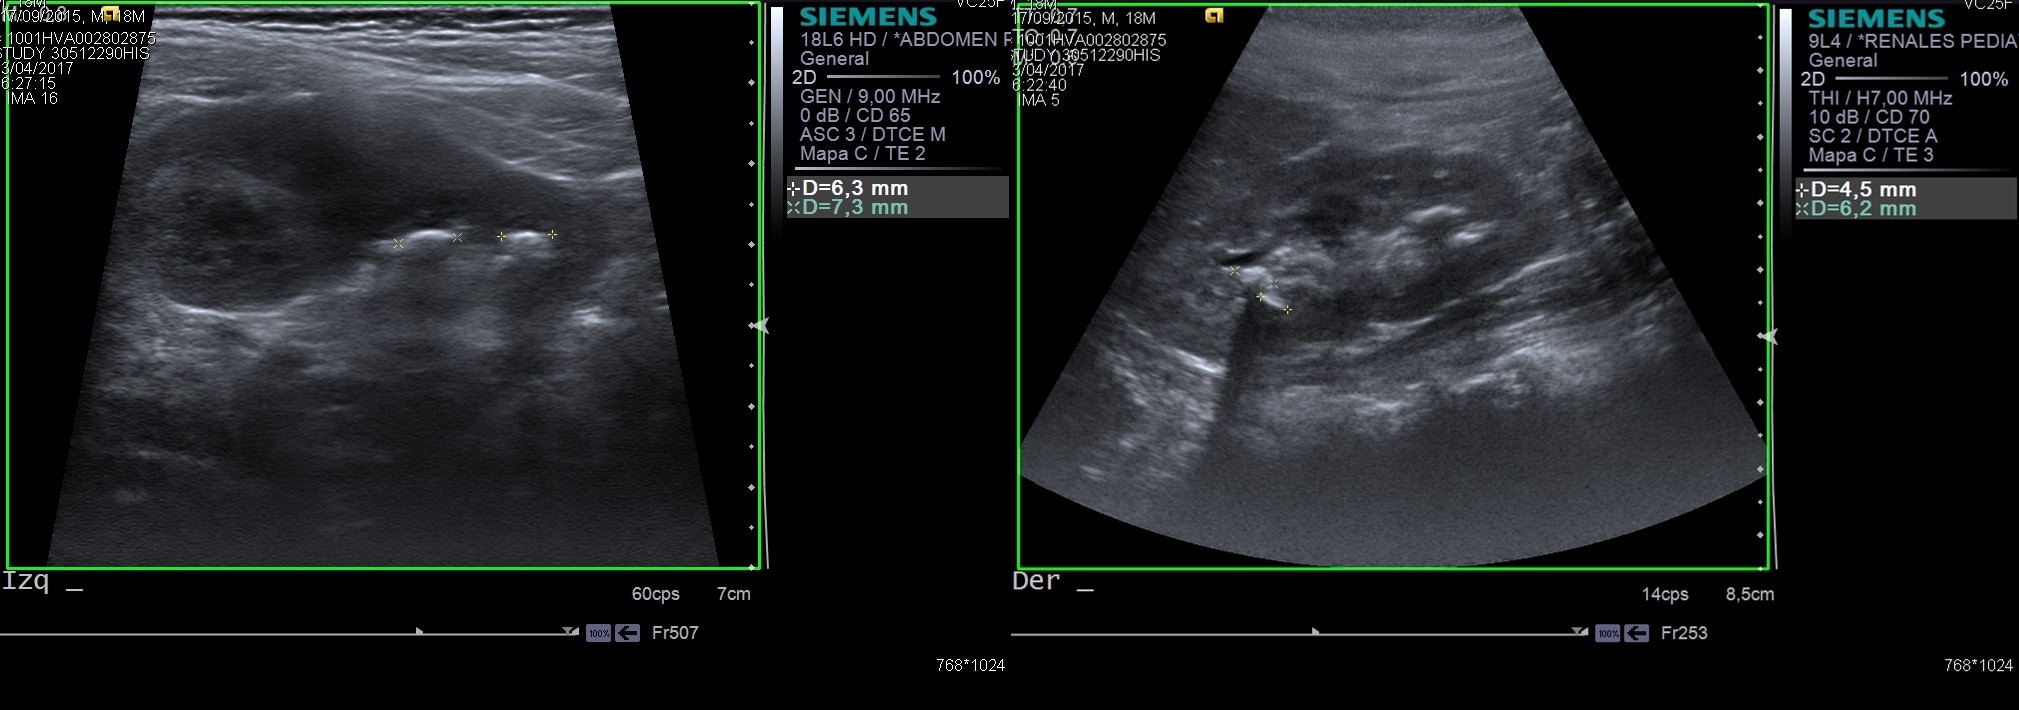Click the 100% zoom button in left panel
This screenshot has width=2019, height=710.
point(598,633)
